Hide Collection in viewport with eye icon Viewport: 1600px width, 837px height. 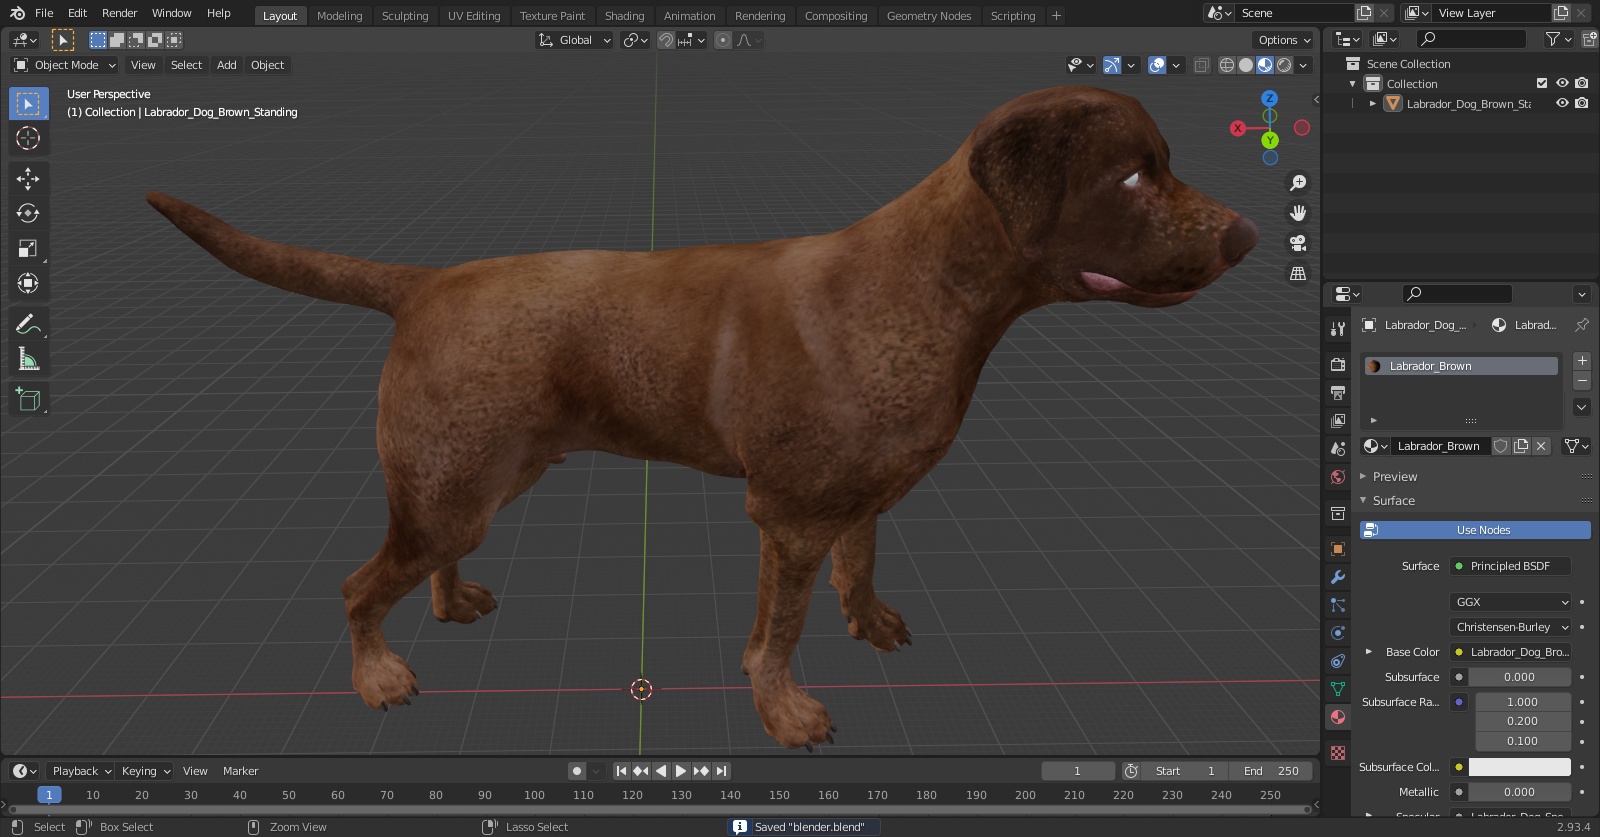(1562, 83)
